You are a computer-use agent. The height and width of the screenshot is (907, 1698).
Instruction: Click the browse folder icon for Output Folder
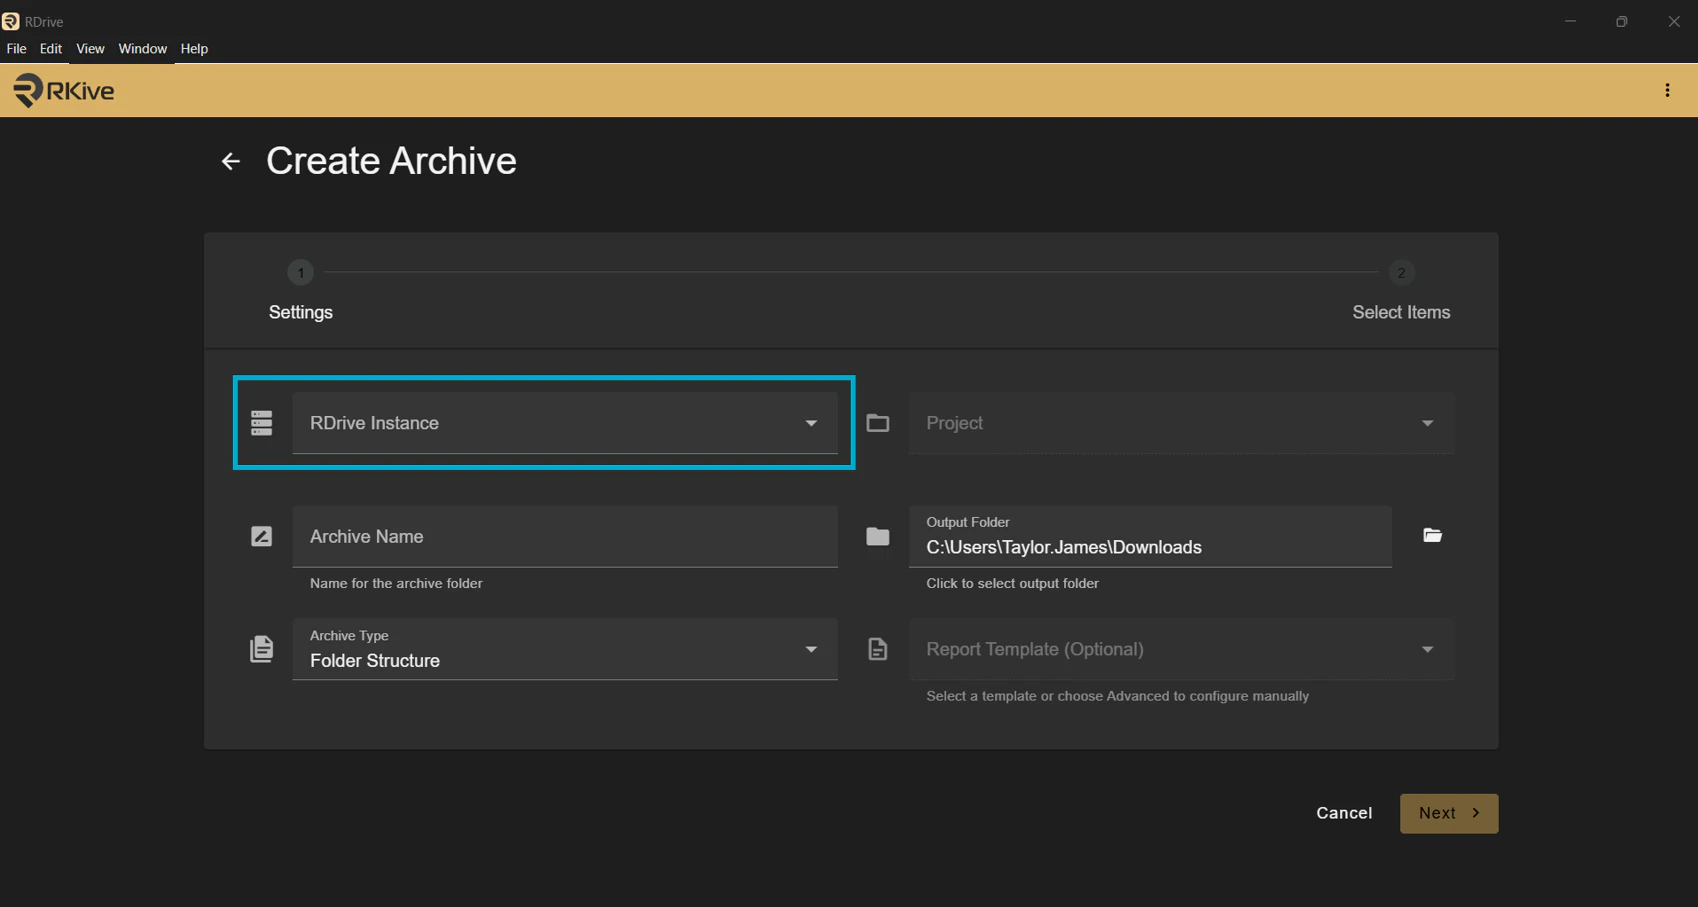coord(1432,536)
